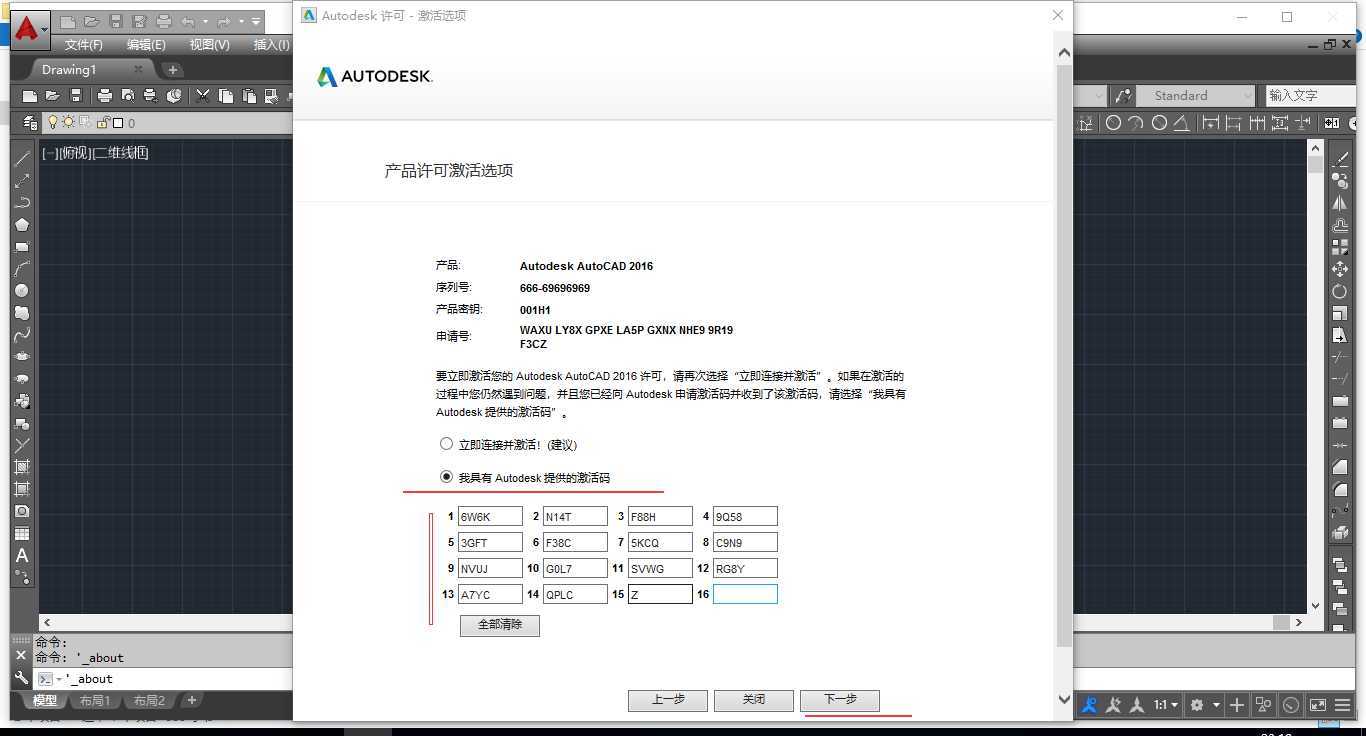Click the 下一步 button

coord(840,700)
